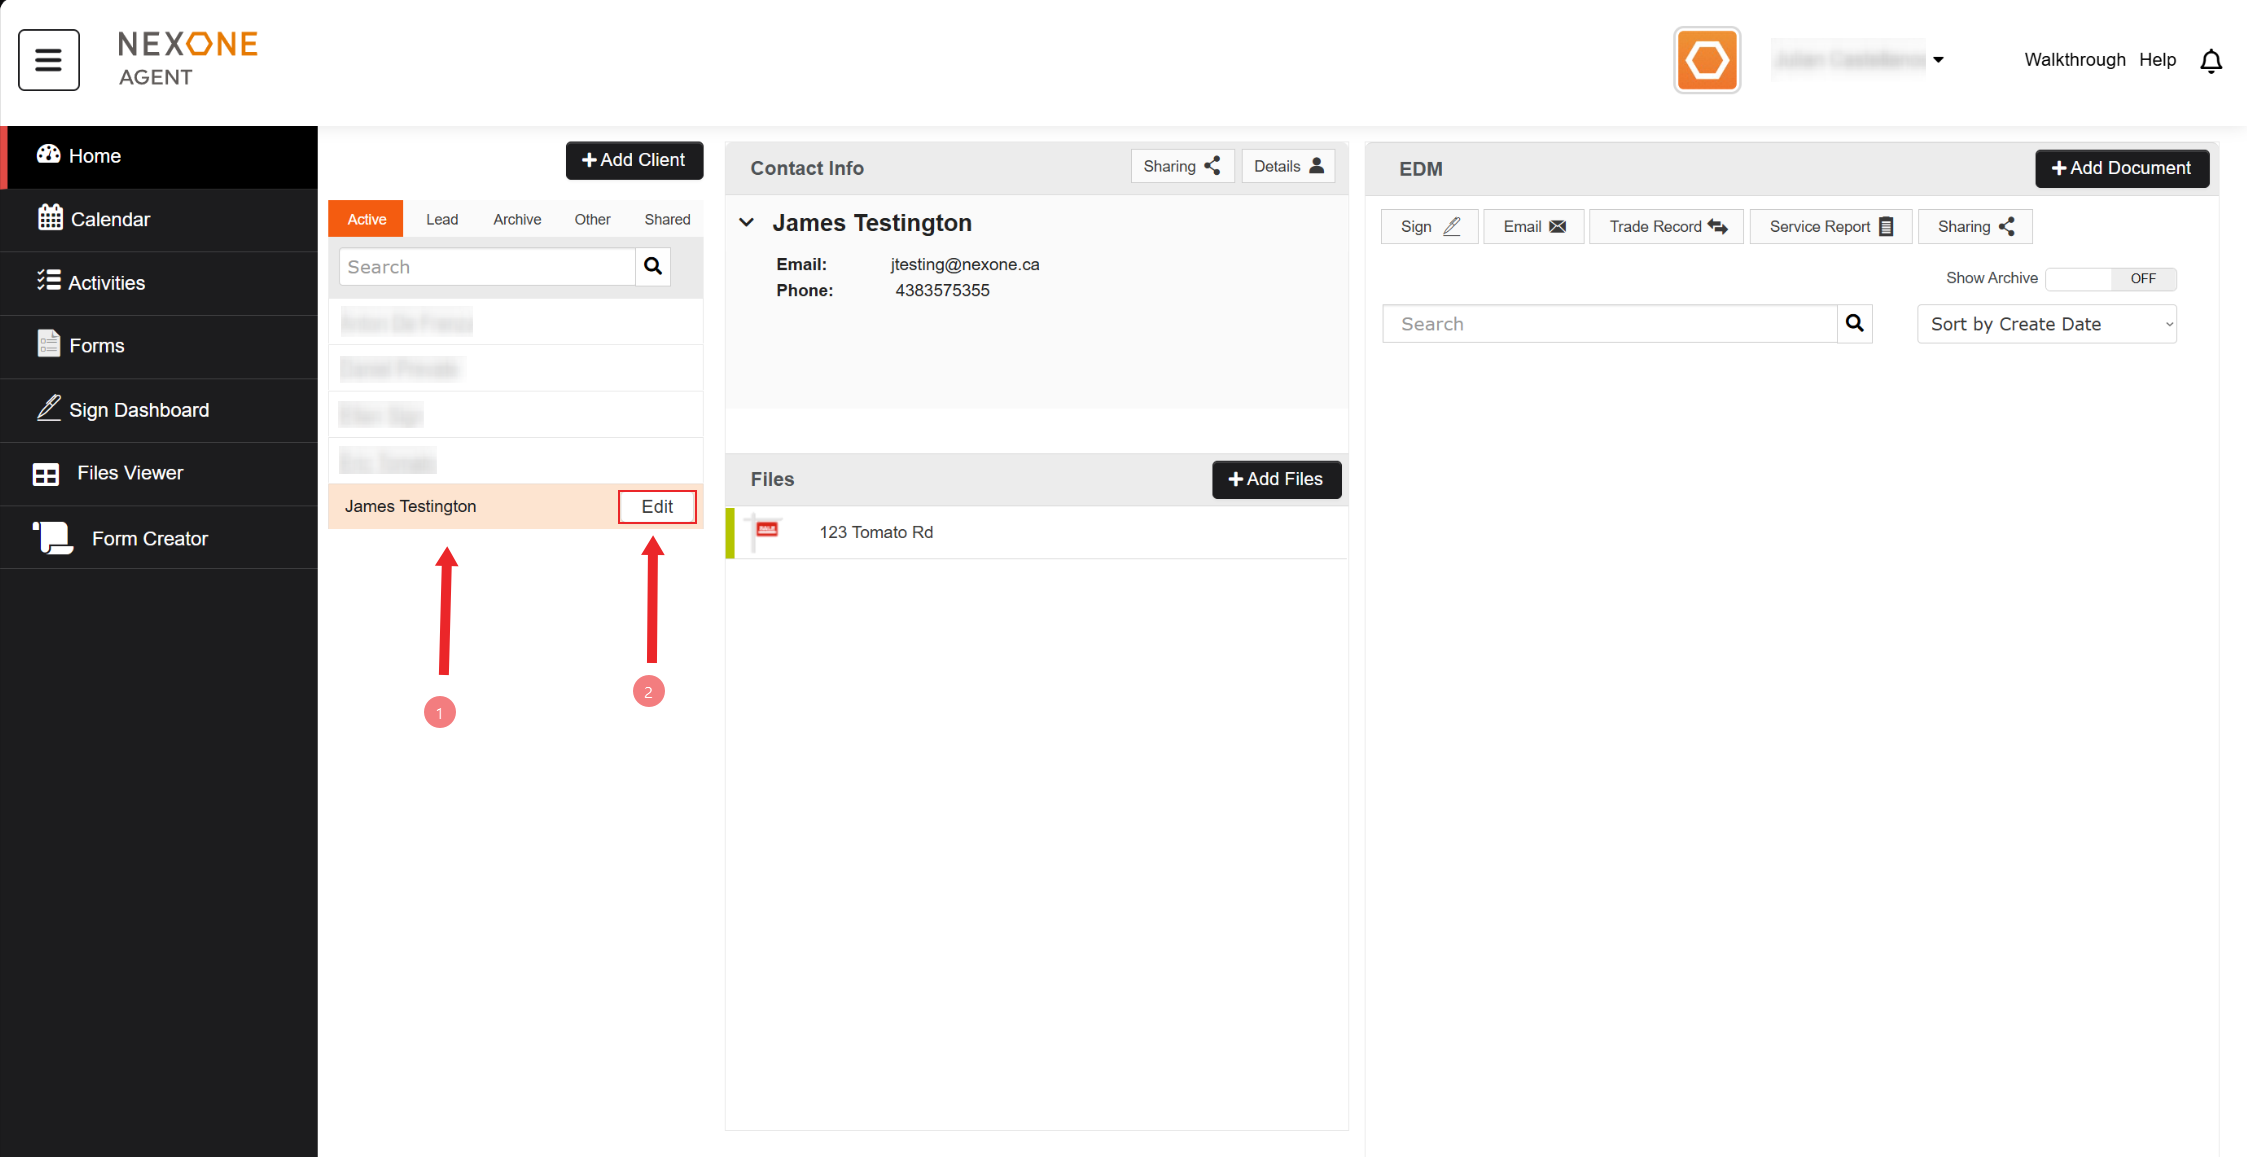The image size is (2247, 1157).
Task: Click the Add Client button
Action: pos(634,160)
